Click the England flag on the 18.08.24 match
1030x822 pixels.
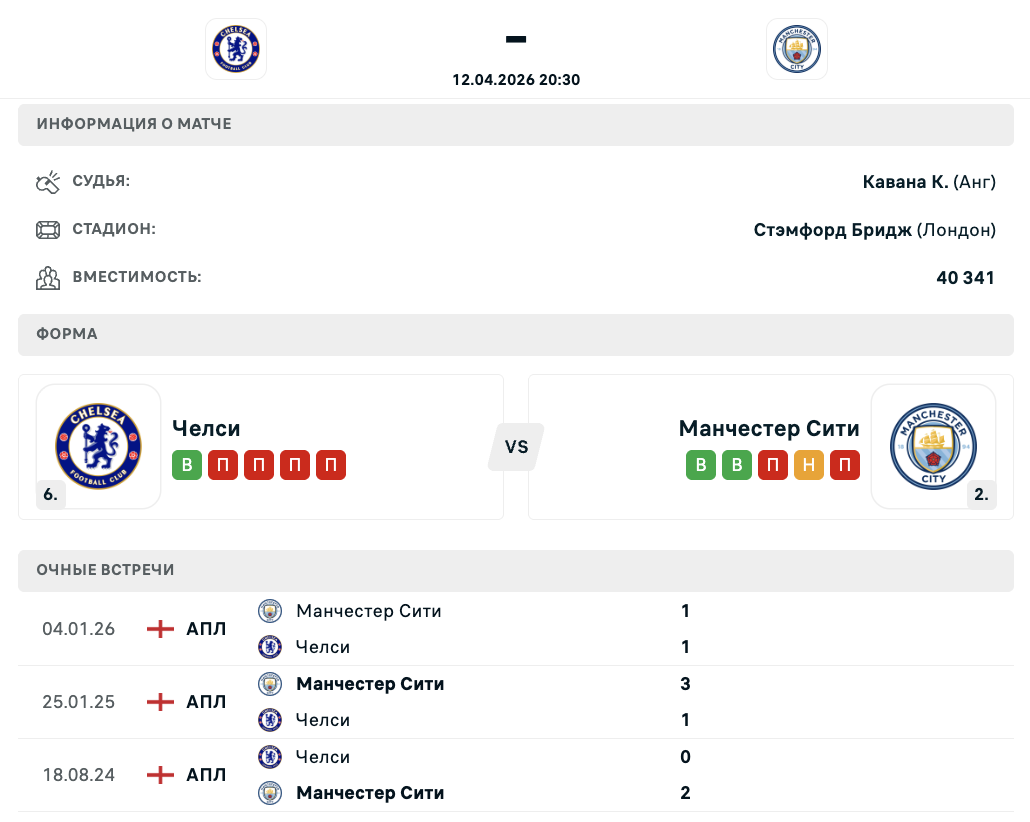pyautogui.click(x=160, y=775)
